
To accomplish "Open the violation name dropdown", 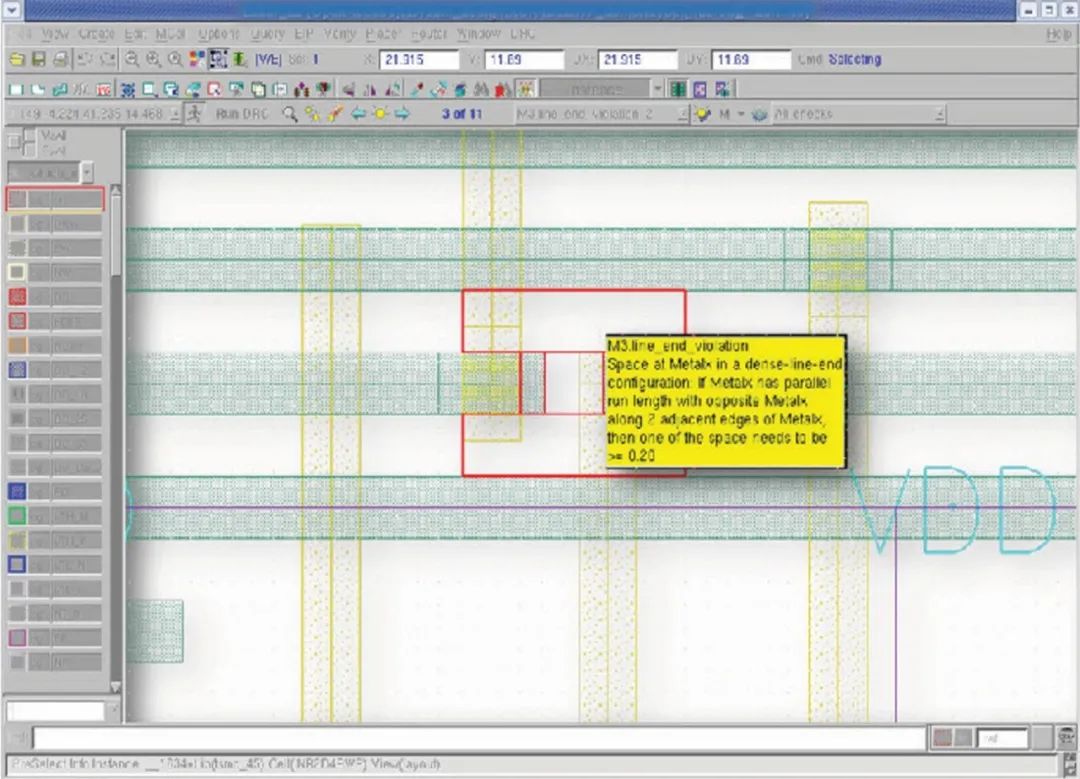I will 603,114.
